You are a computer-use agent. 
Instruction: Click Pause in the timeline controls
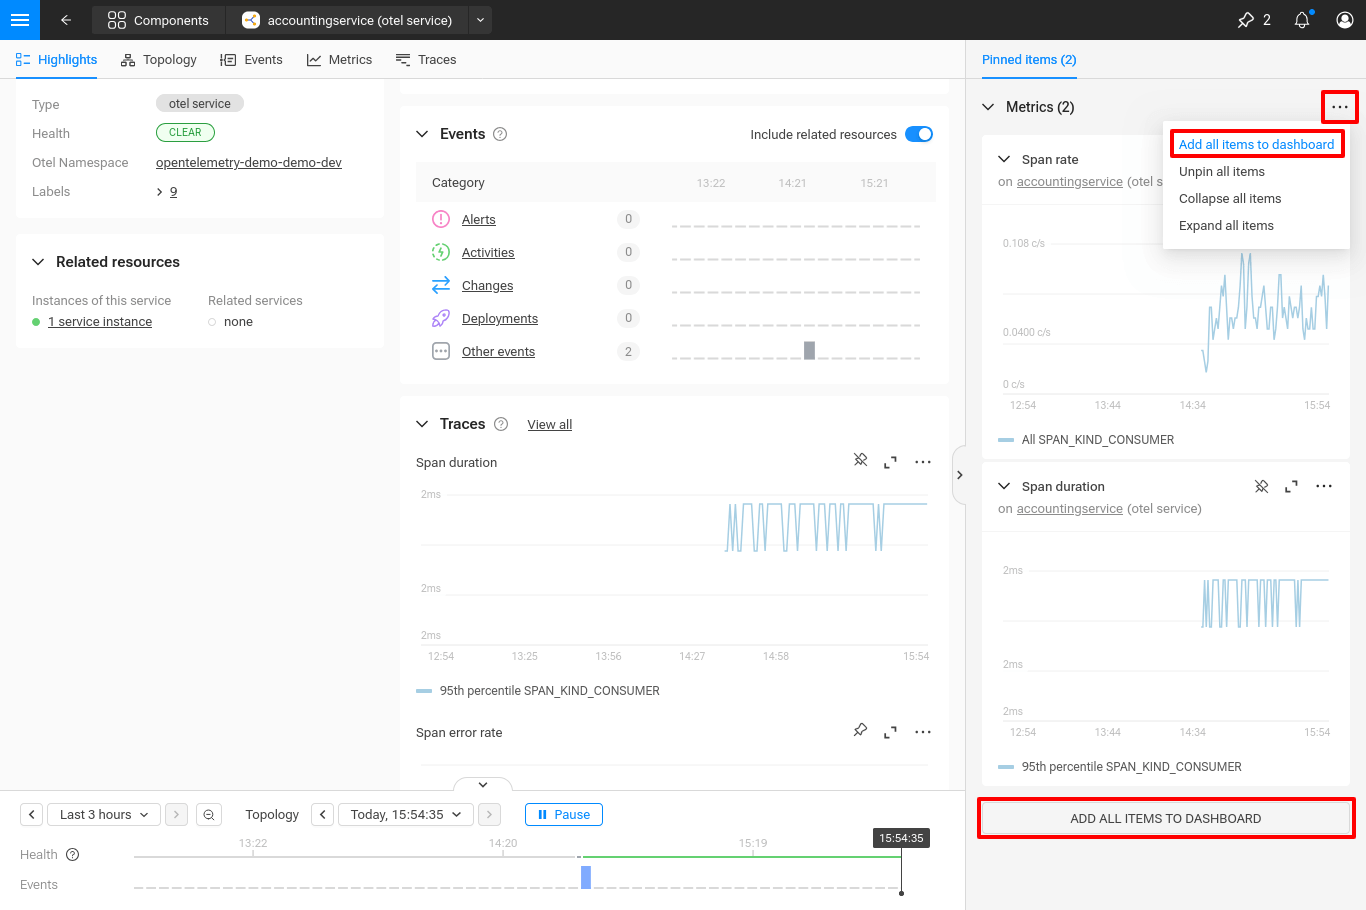point(563,814)
